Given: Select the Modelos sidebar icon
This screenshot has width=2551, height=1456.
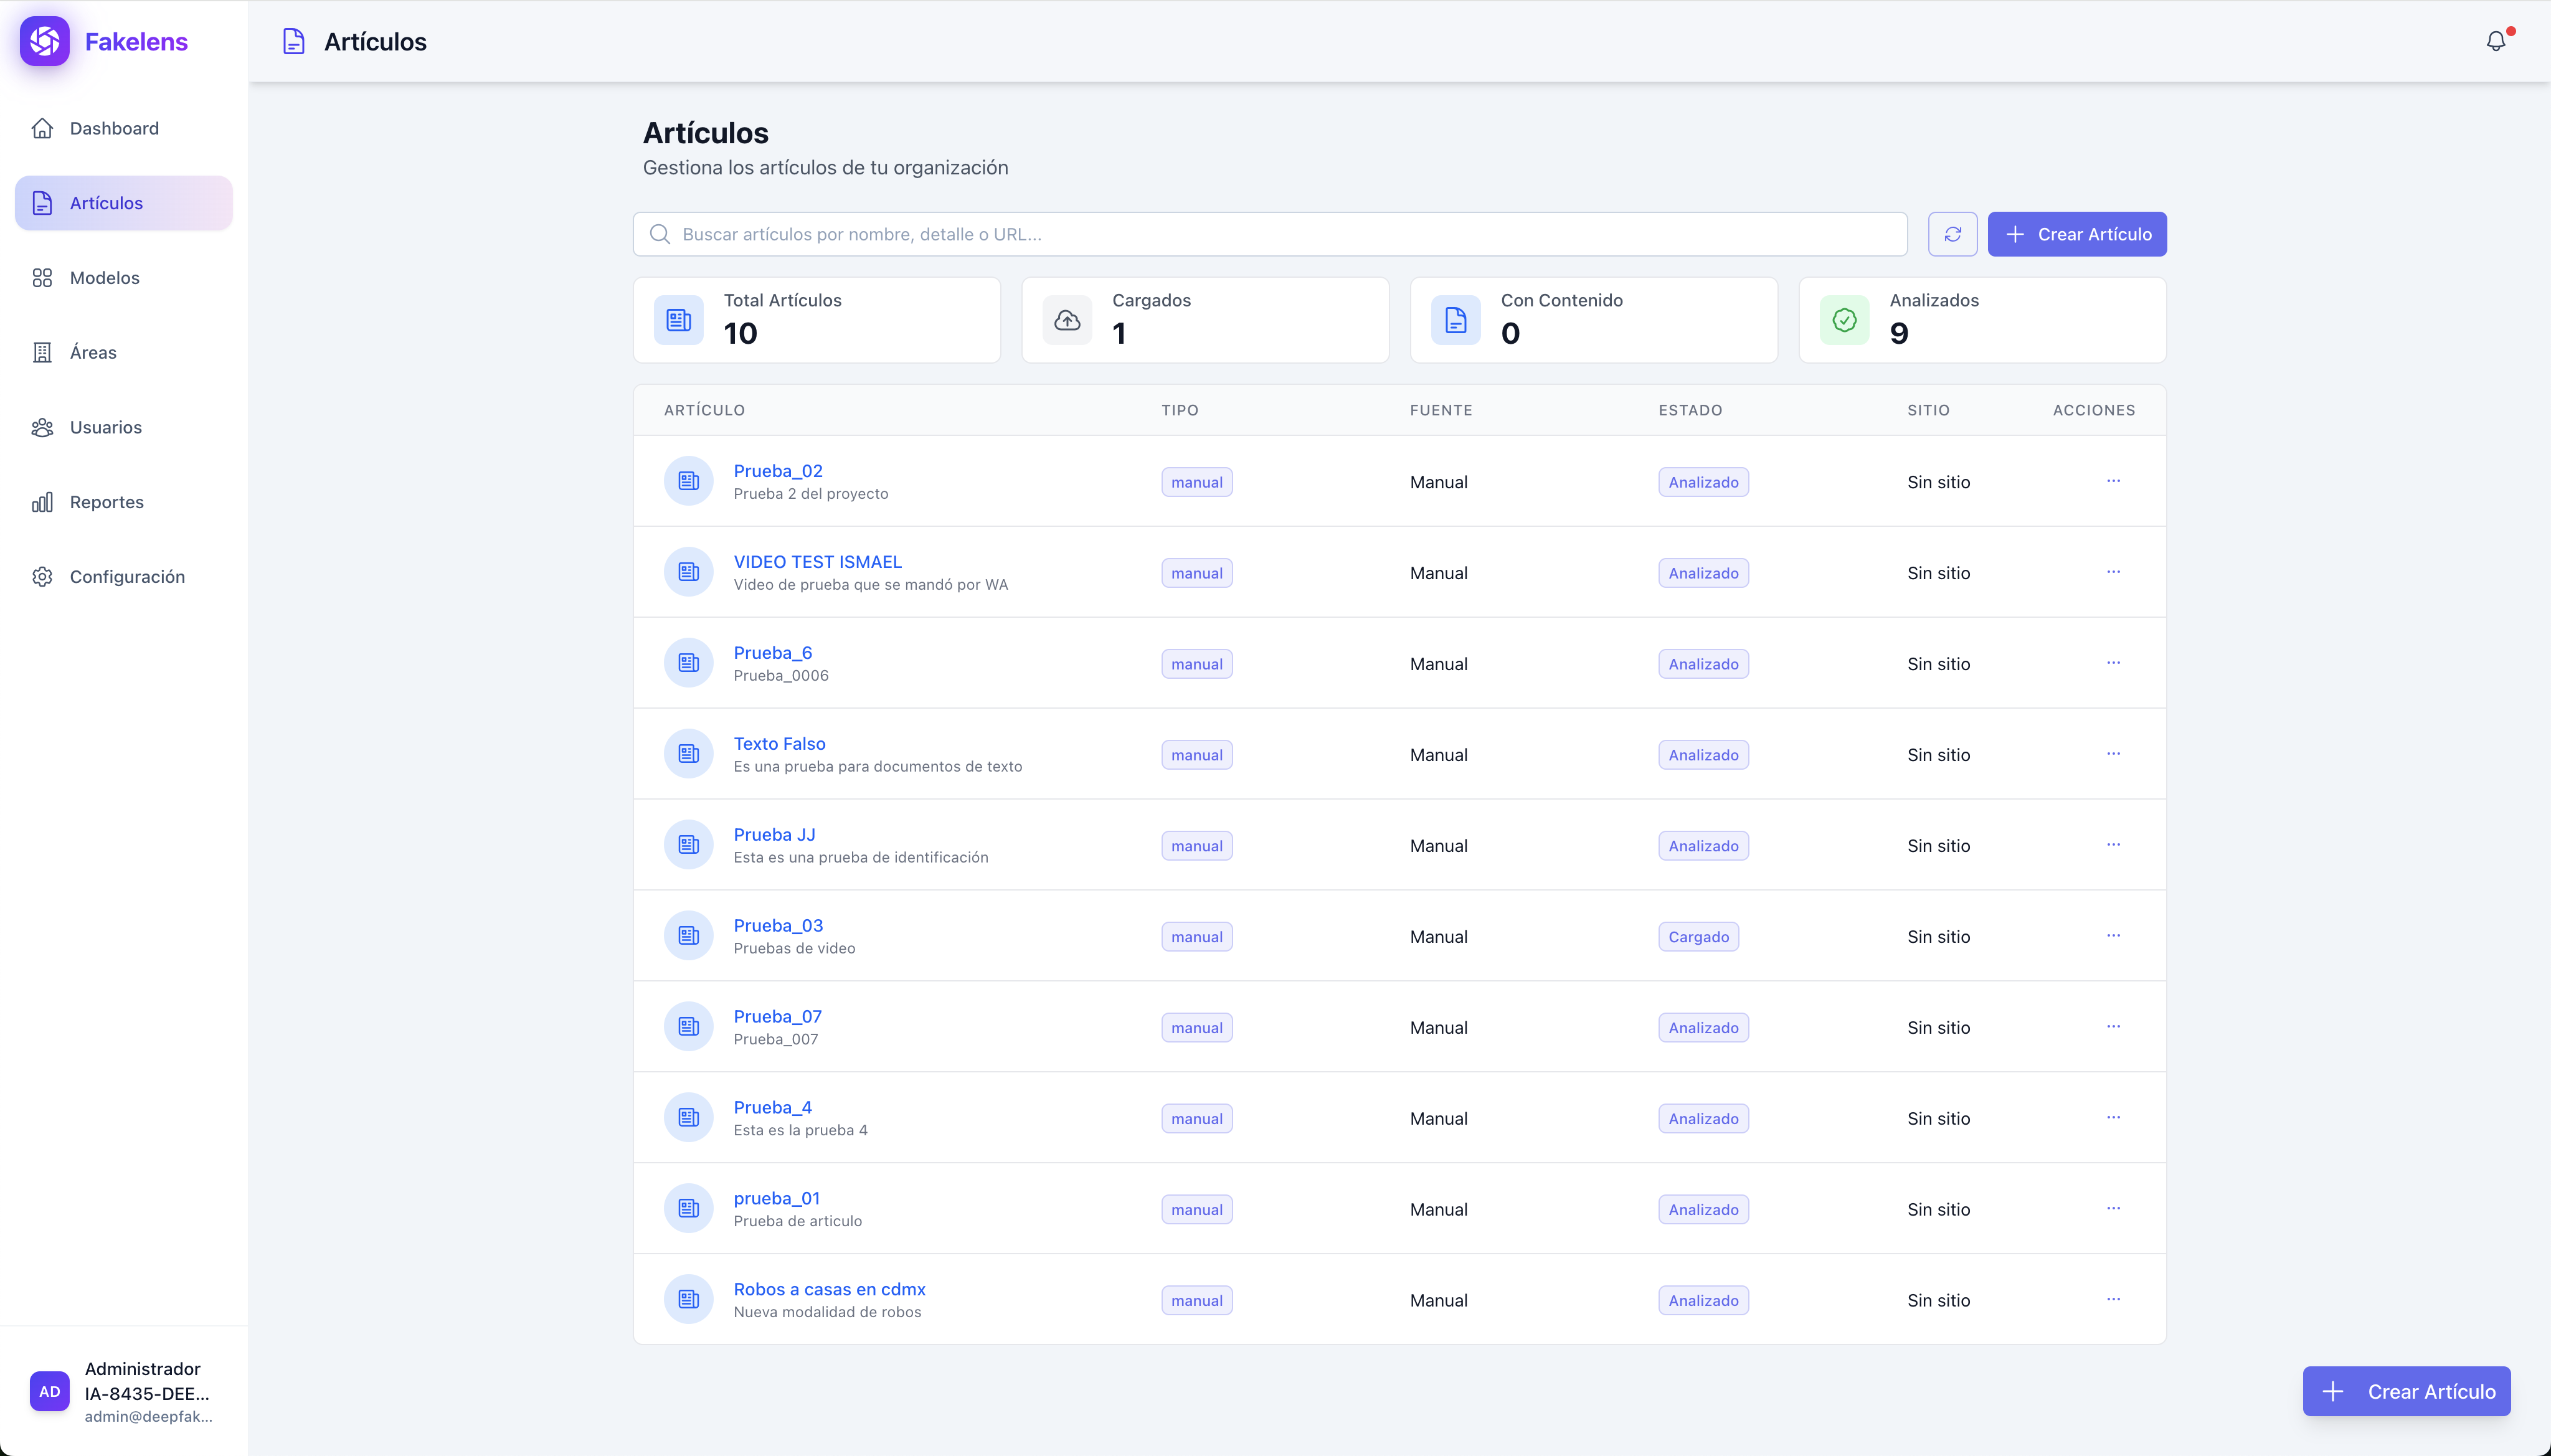Looking at the screenshot, I should tap(42, 277).
